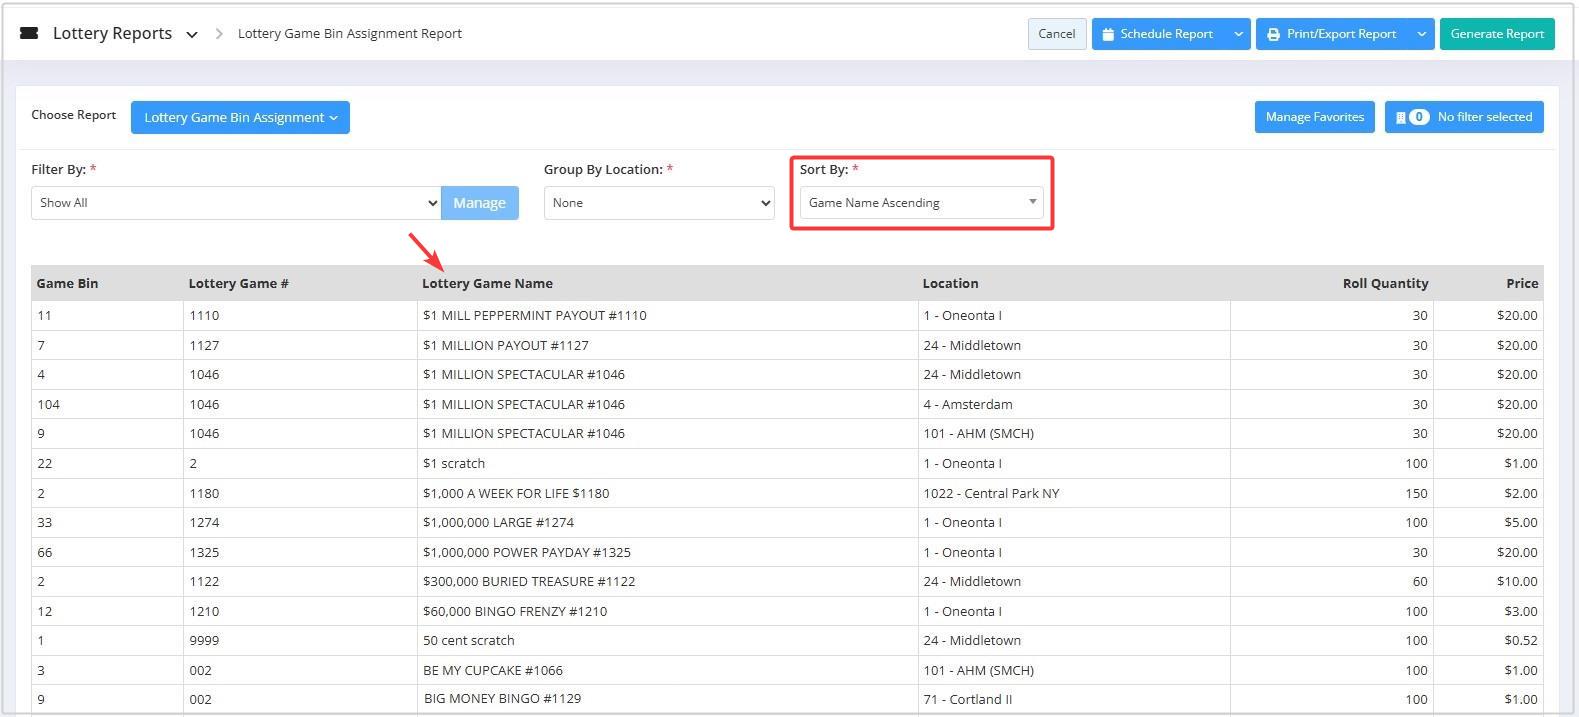Click the Lottery Reports ticket icon

click(x=29, y=33)
